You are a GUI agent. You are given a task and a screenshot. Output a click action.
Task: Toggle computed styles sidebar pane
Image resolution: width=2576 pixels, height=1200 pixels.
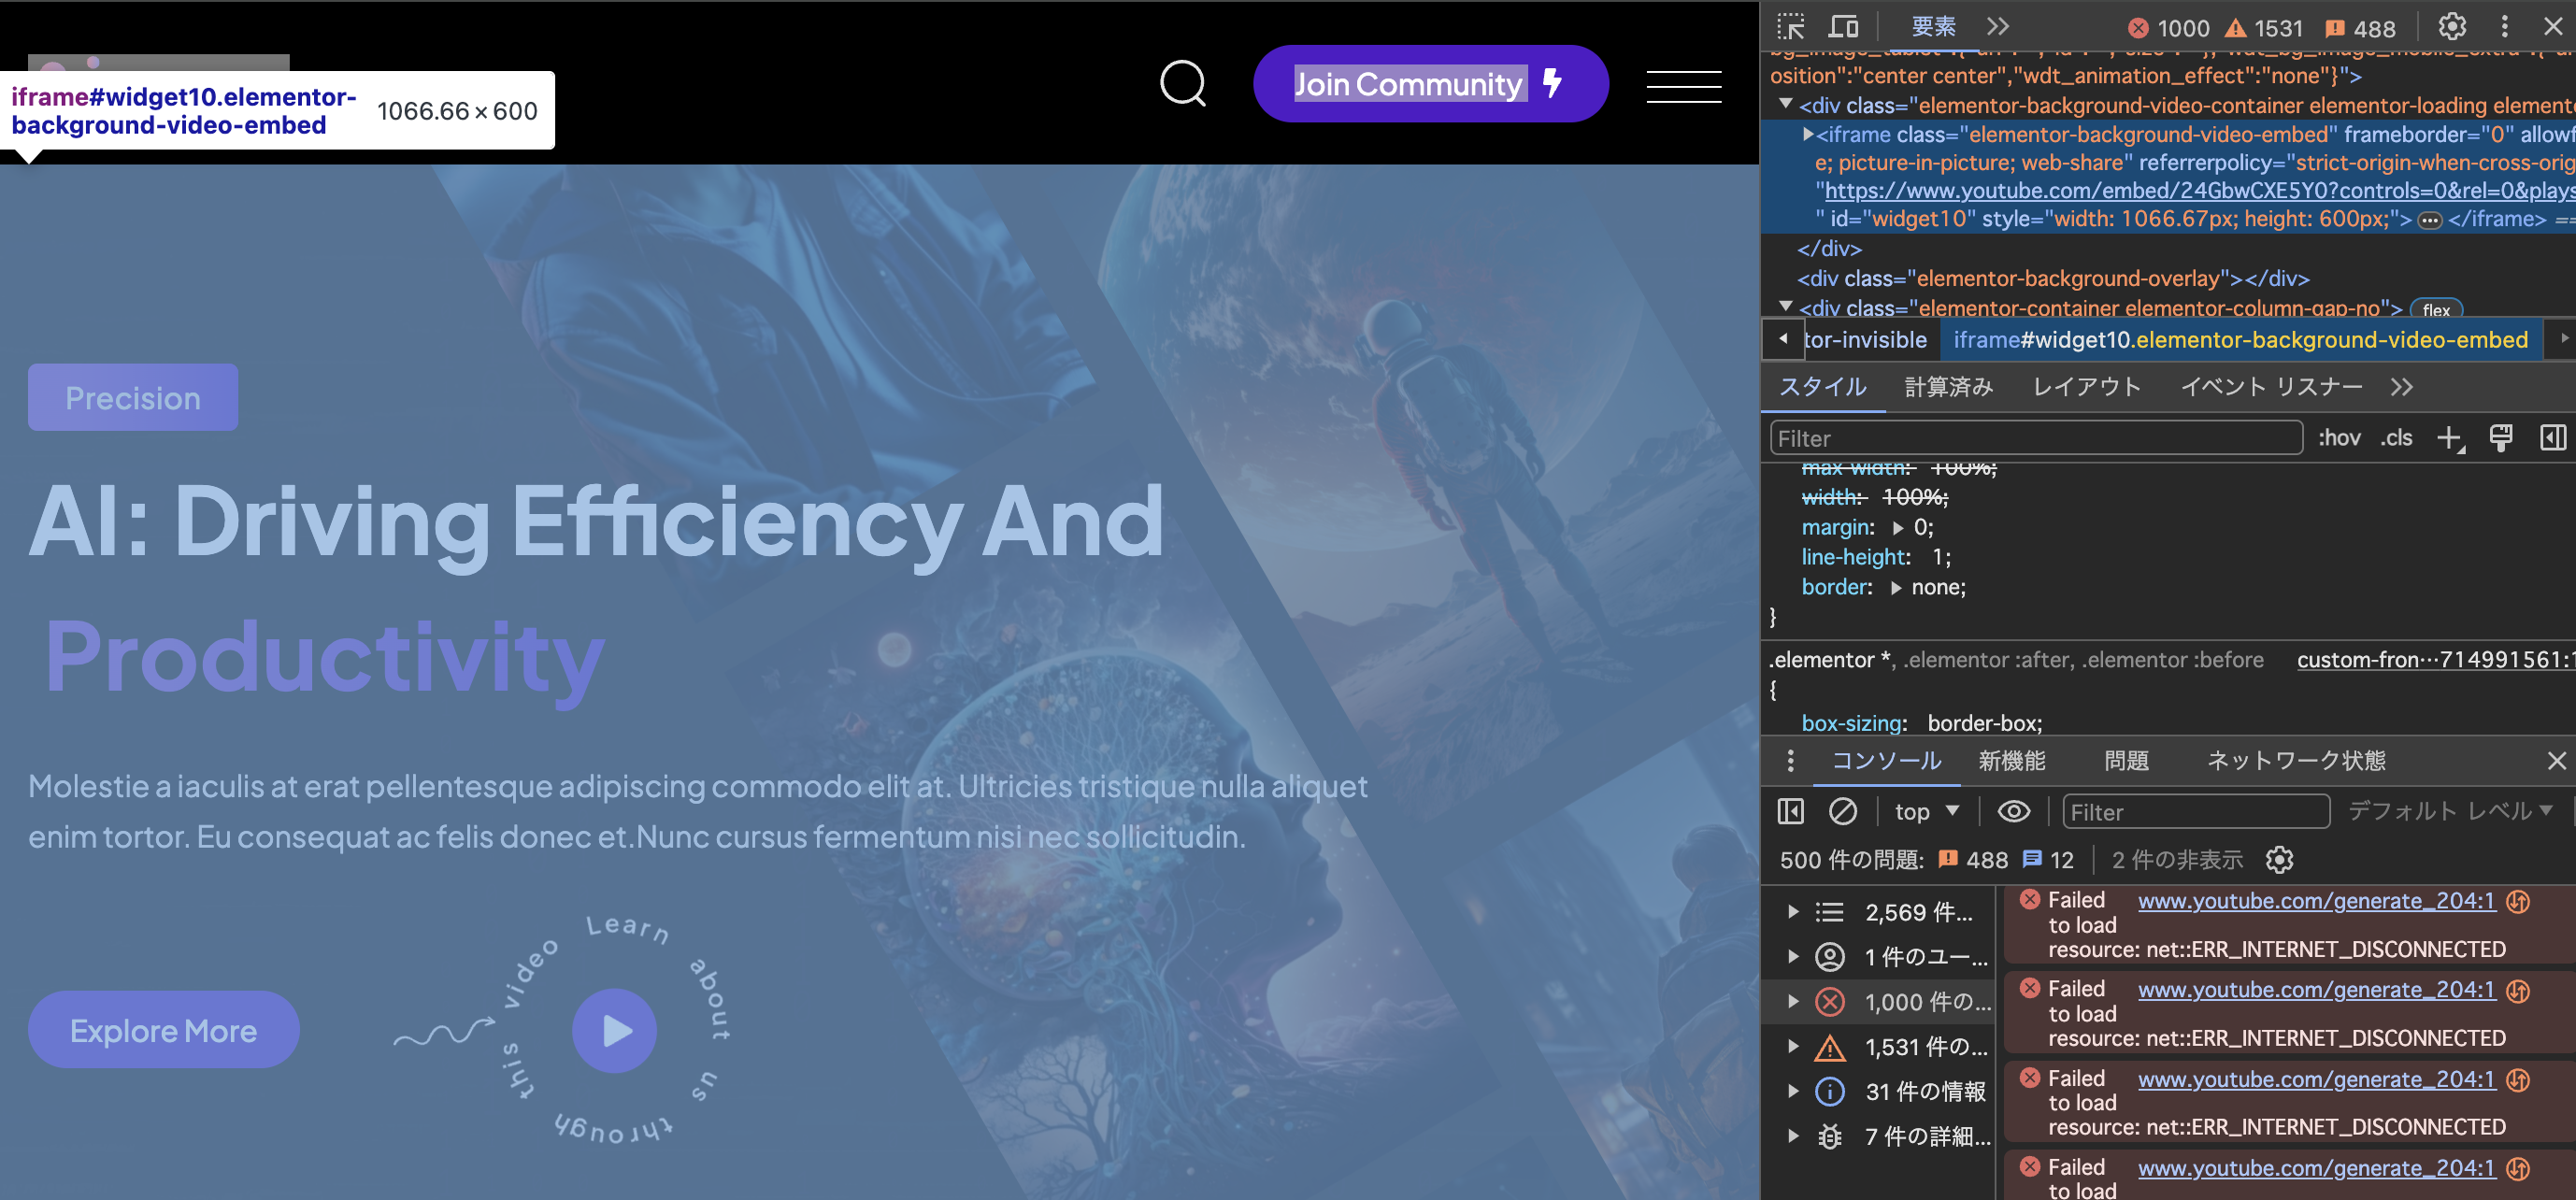(x=2552, y=438)
